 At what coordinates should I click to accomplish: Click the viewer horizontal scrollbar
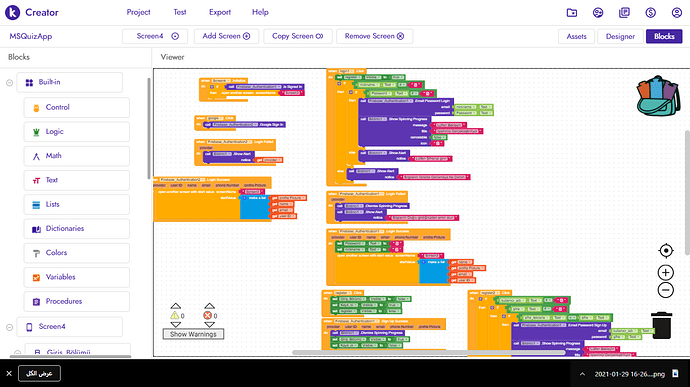pos(428,352)
